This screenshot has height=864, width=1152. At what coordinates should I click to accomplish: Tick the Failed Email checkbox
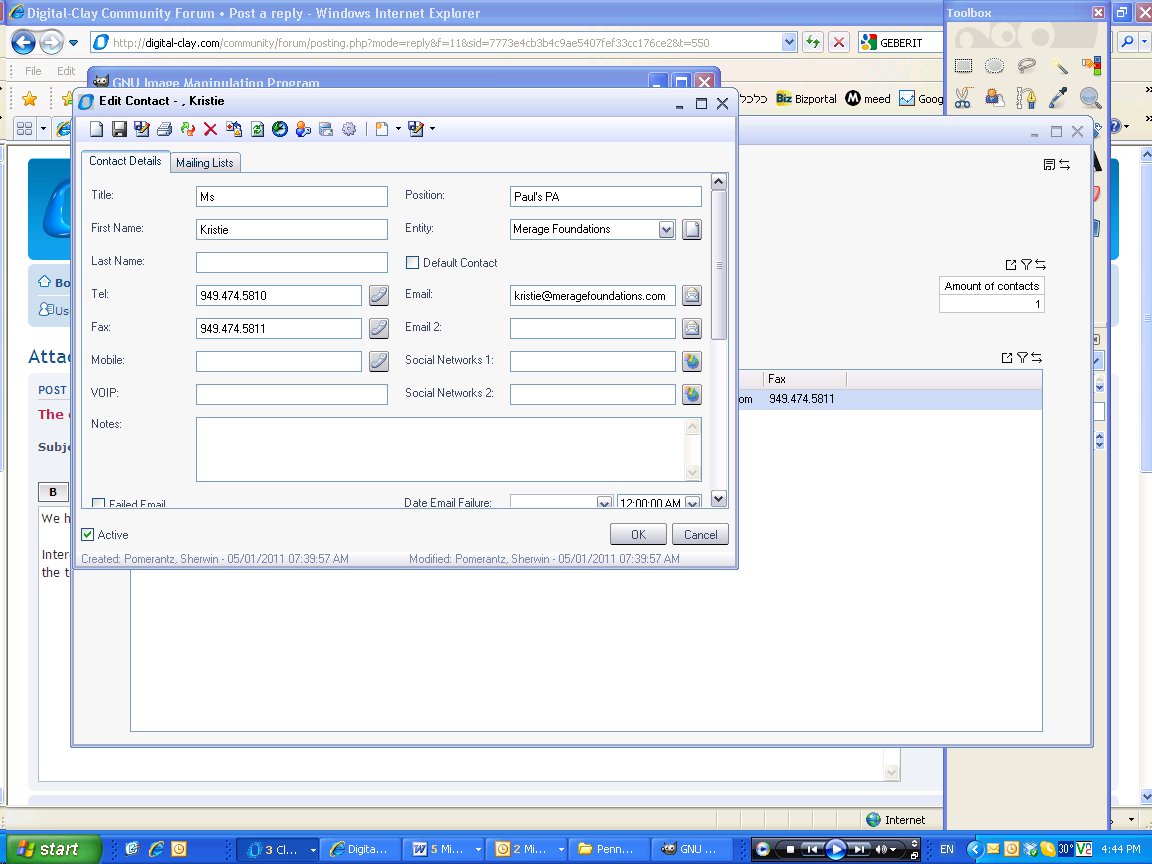click(98, 503)
